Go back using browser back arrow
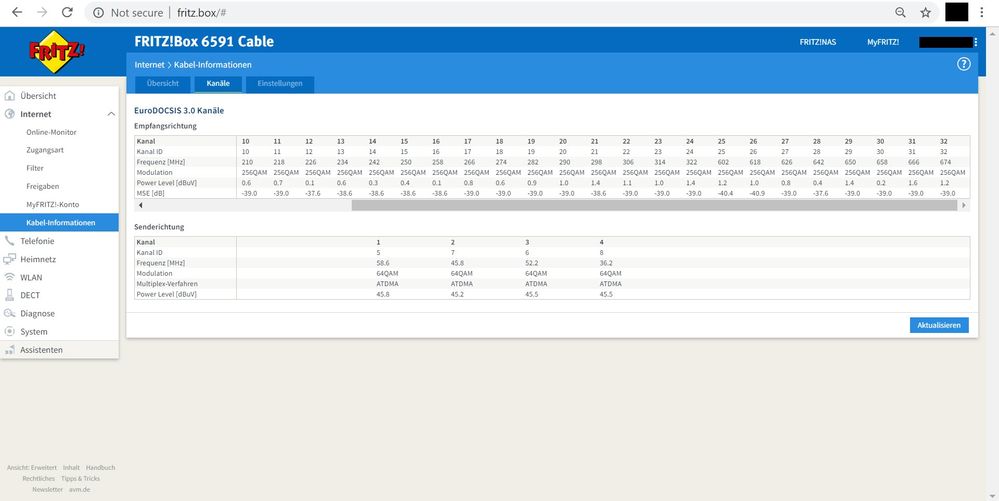 [x=17, y=12]
